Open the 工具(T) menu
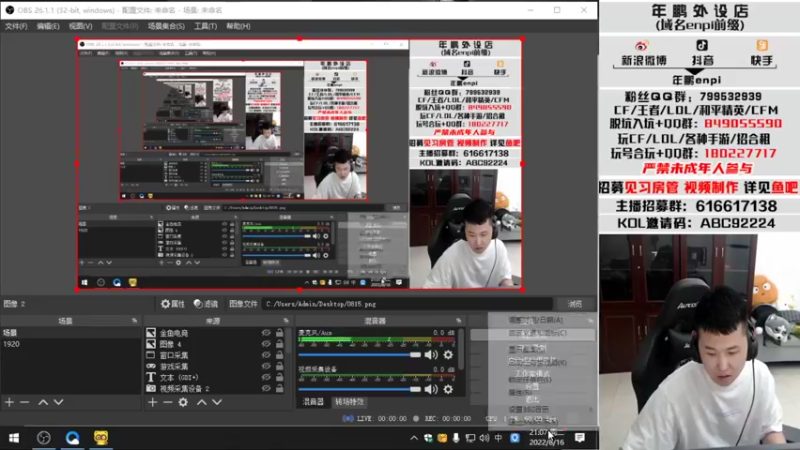Viewport: 800px width, 450px height. tap(206, 26)
